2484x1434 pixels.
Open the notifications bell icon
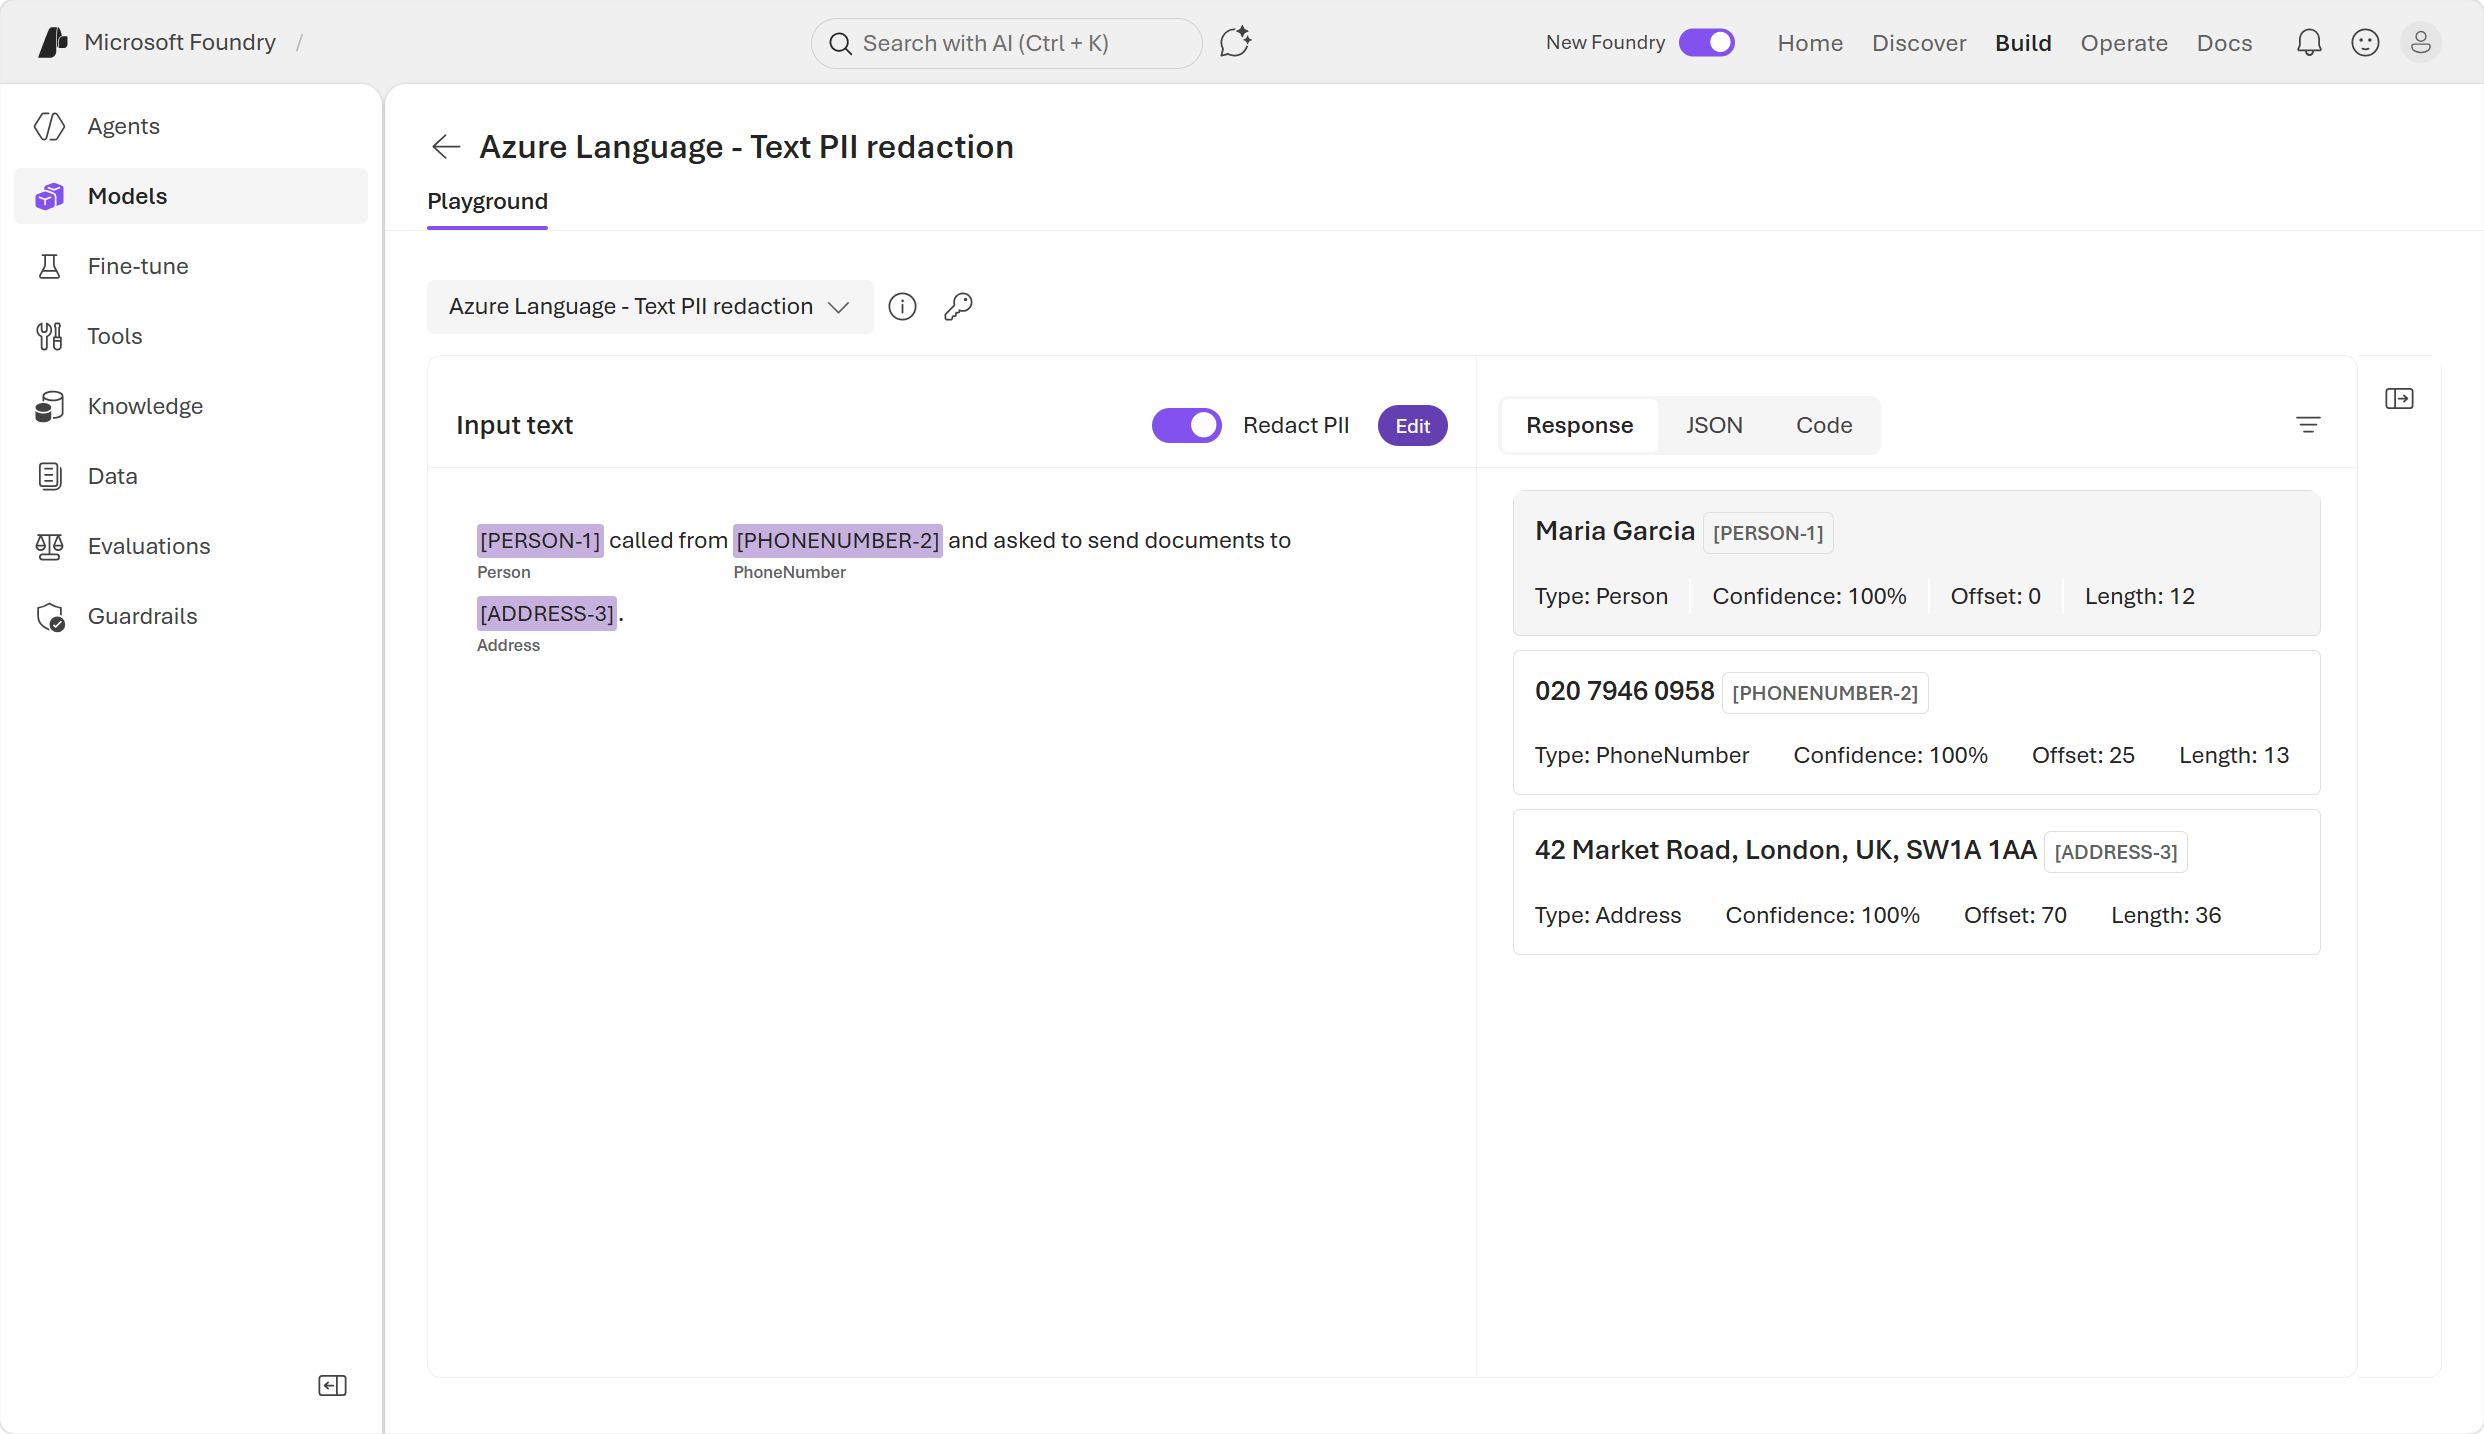(x=2309, y=42)
